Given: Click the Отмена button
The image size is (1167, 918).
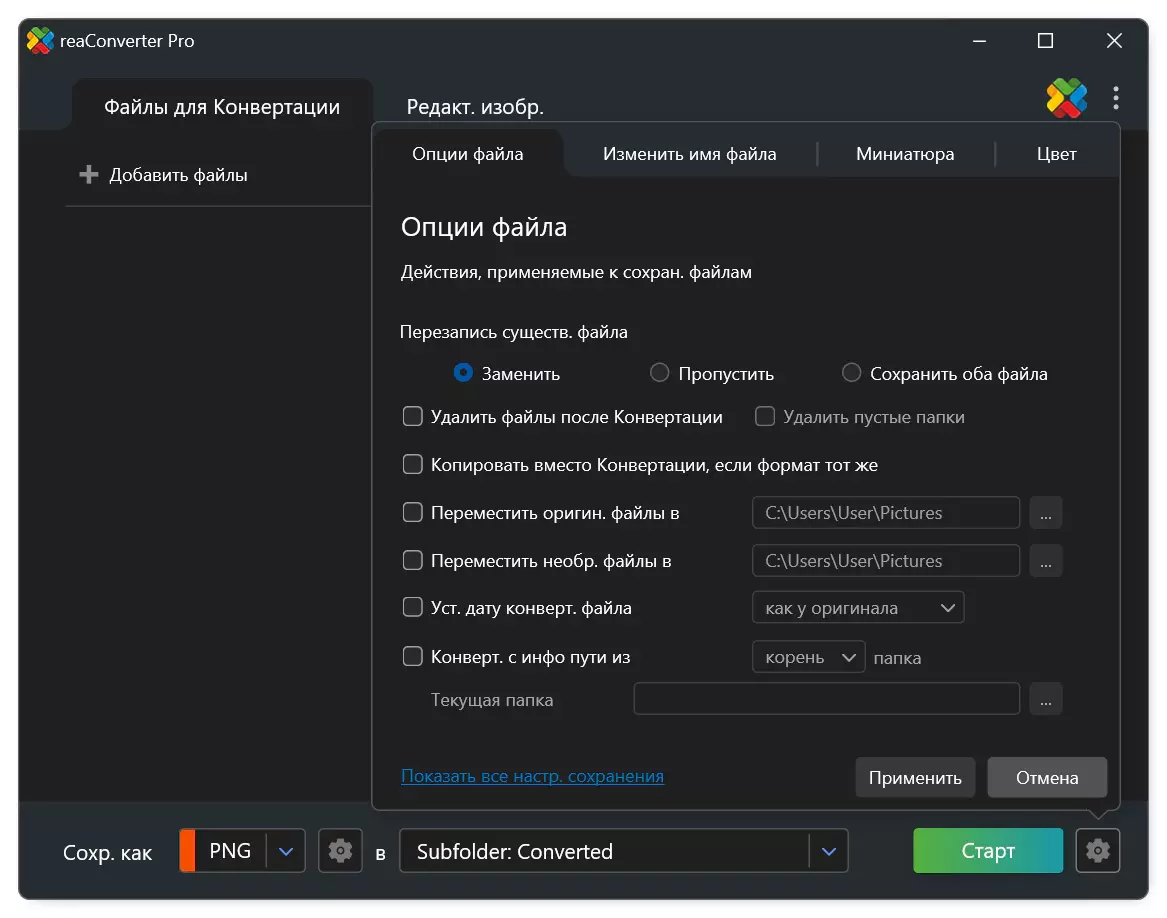Looking at the screenshot, I should pyautogui.click(x=1046, y=777).
